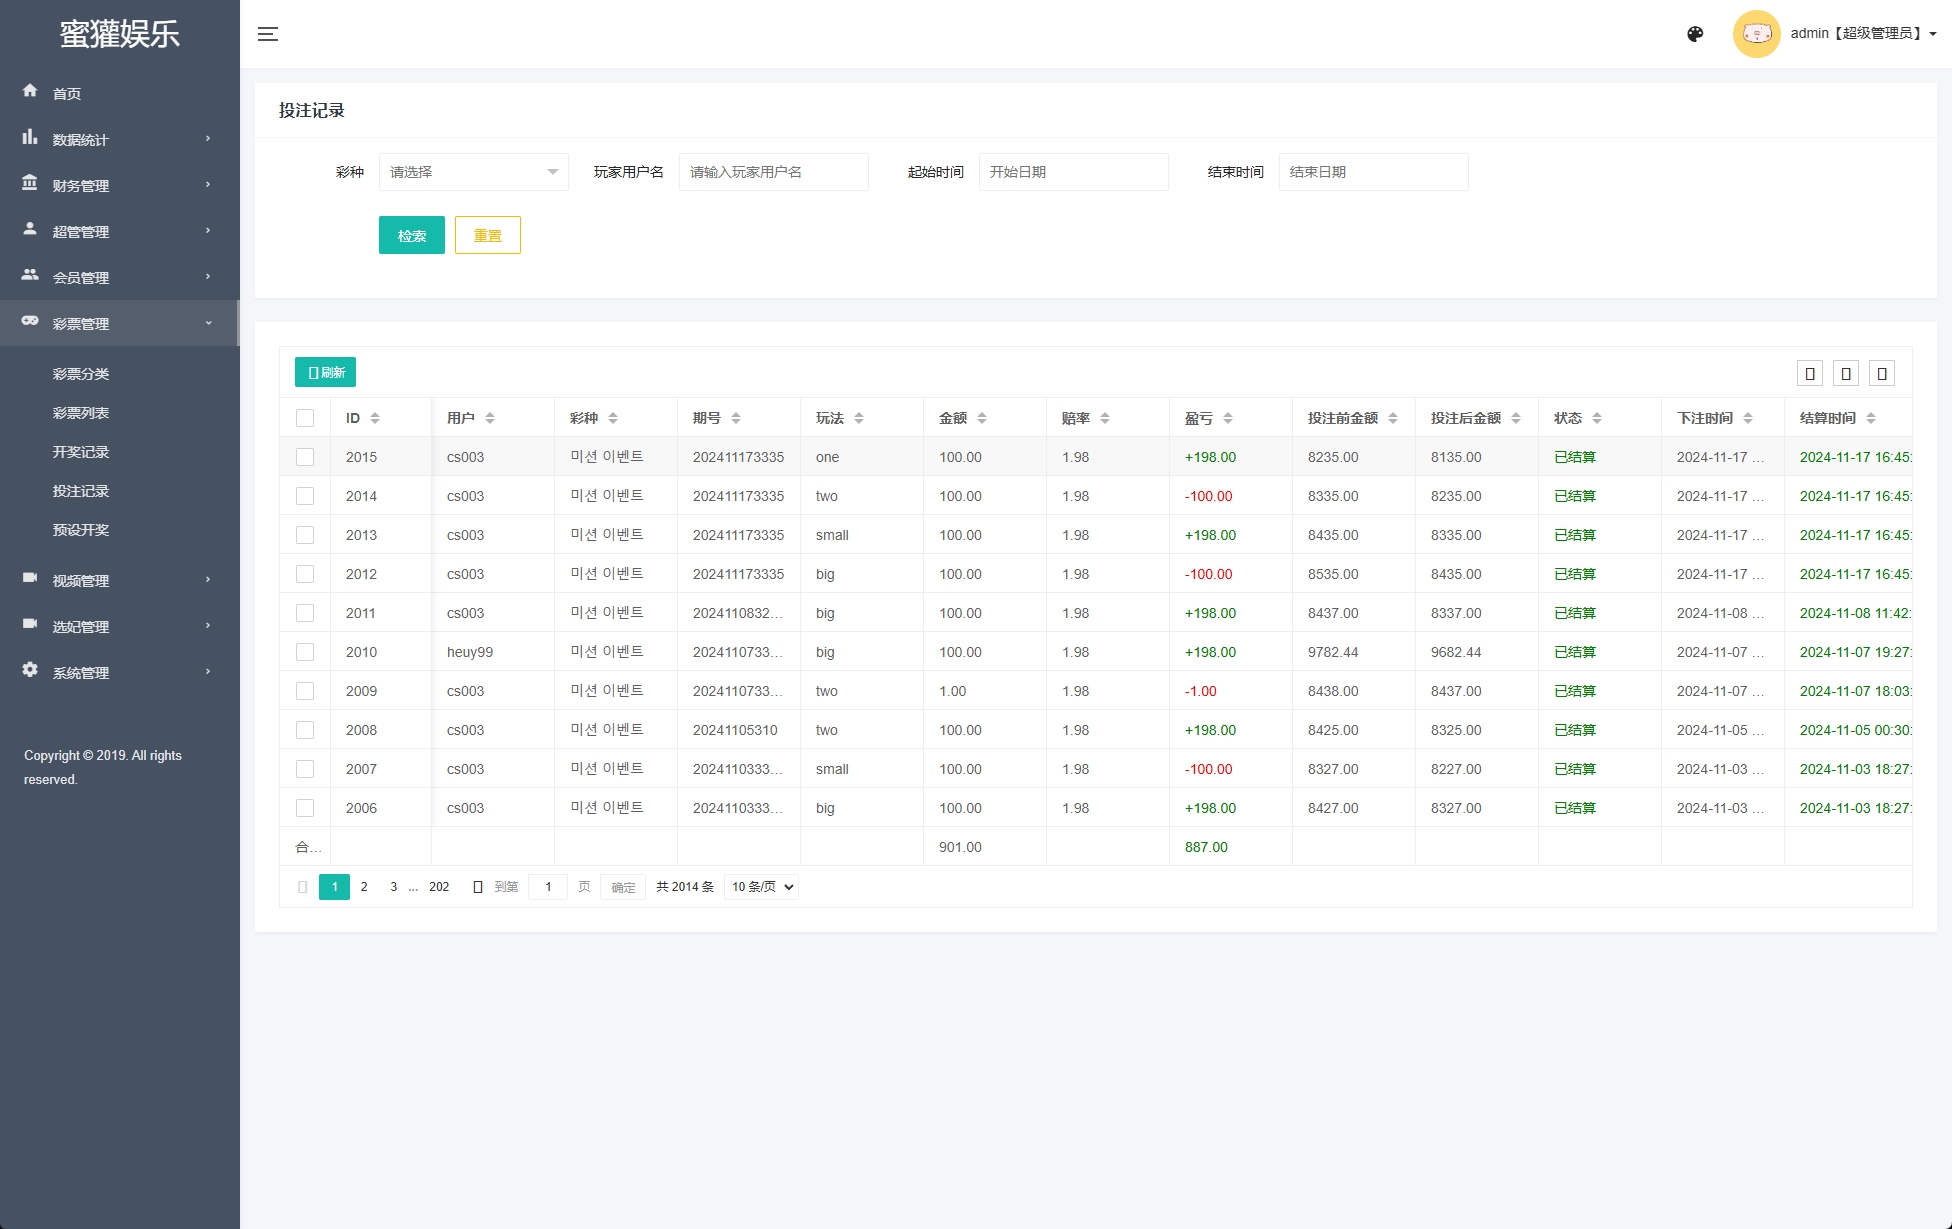Click the bank icon for 财务管理

point(30,183)
